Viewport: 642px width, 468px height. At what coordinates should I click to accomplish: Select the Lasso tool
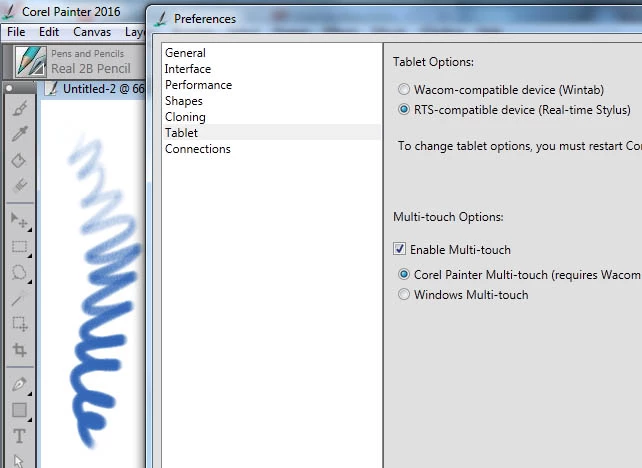[19, 273]
